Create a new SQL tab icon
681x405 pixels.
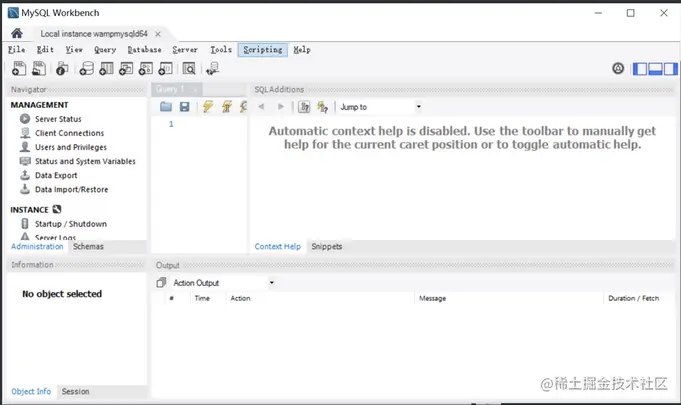19,69
